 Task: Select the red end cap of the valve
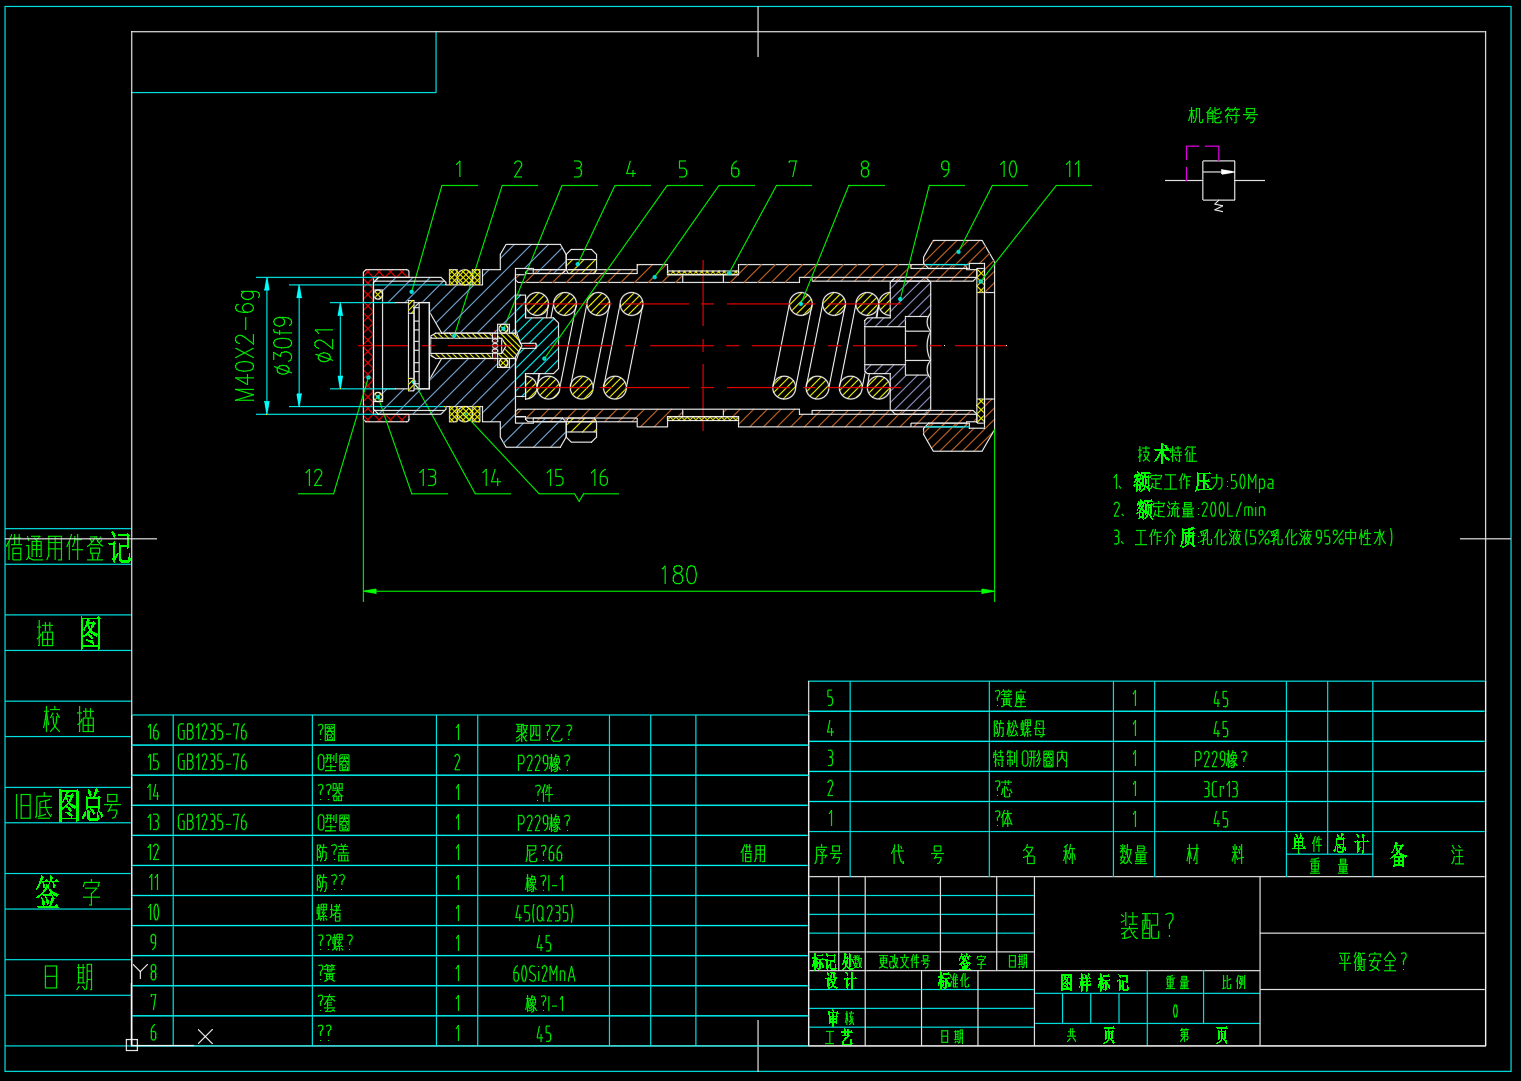coord(368,345)
